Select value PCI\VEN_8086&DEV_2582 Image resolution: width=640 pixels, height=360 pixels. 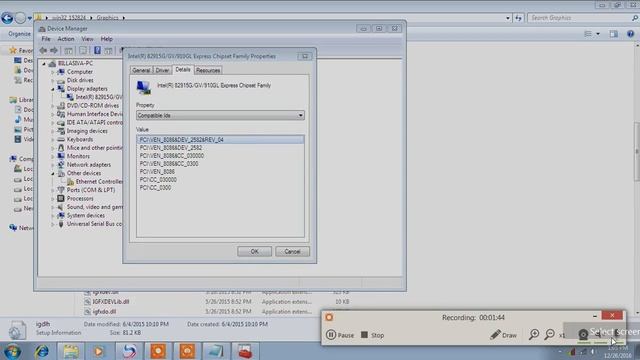[171, 148]
